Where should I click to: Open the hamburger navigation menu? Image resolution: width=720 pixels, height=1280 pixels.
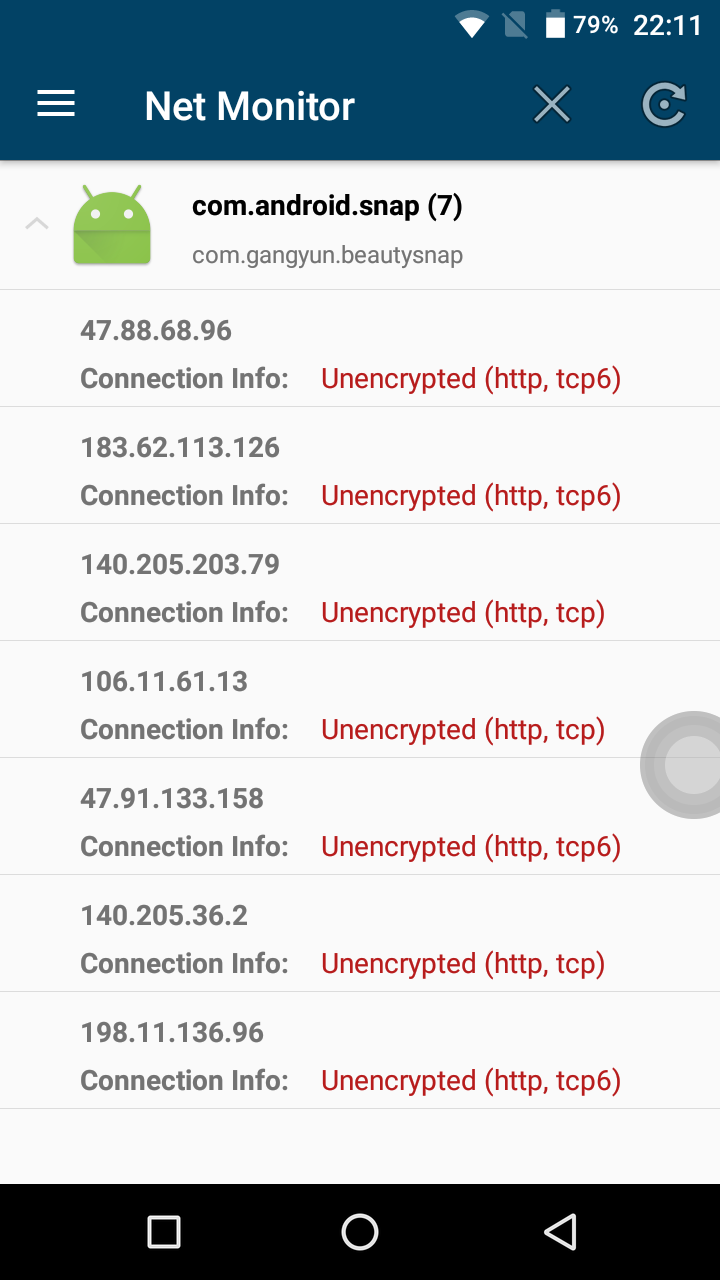pos(56,105)
